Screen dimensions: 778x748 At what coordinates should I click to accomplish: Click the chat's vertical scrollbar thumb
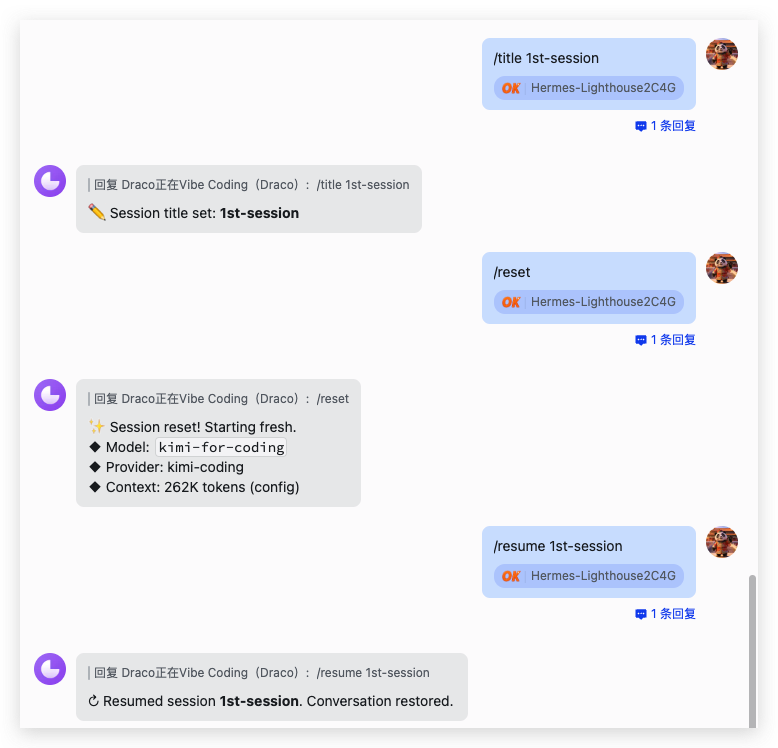[751, 650]
